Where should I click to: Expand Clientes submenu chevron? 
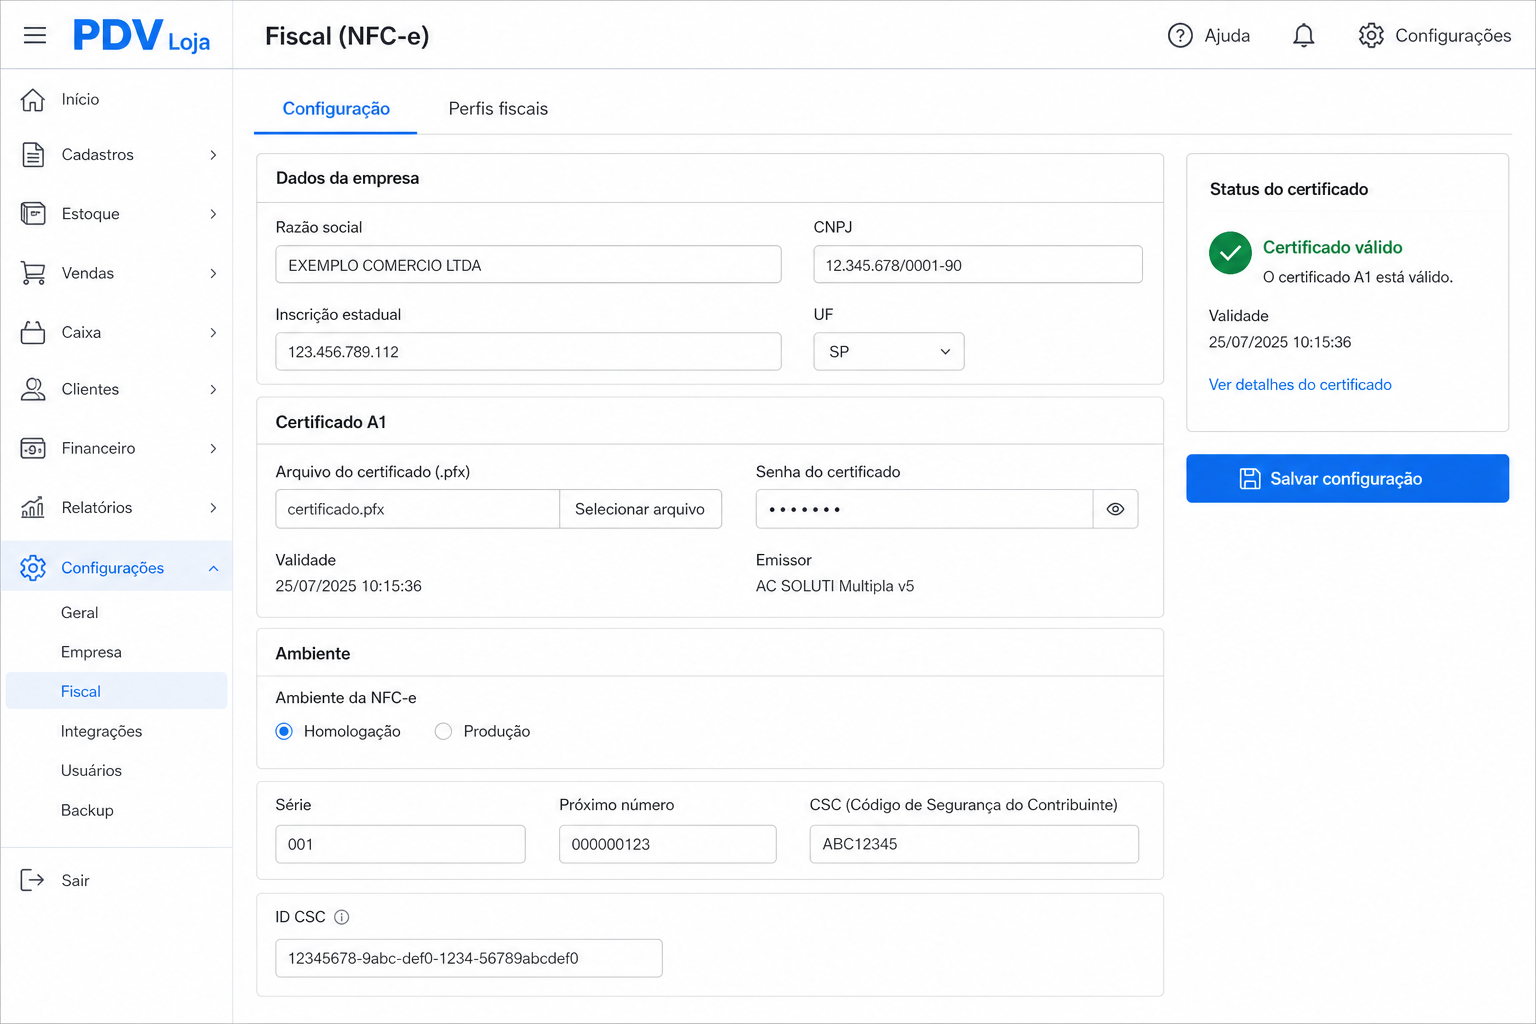[x=213, y=389]
